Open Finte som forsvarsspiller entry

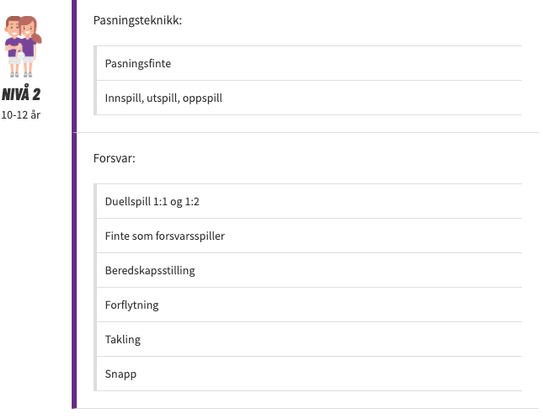pos(309,236)
